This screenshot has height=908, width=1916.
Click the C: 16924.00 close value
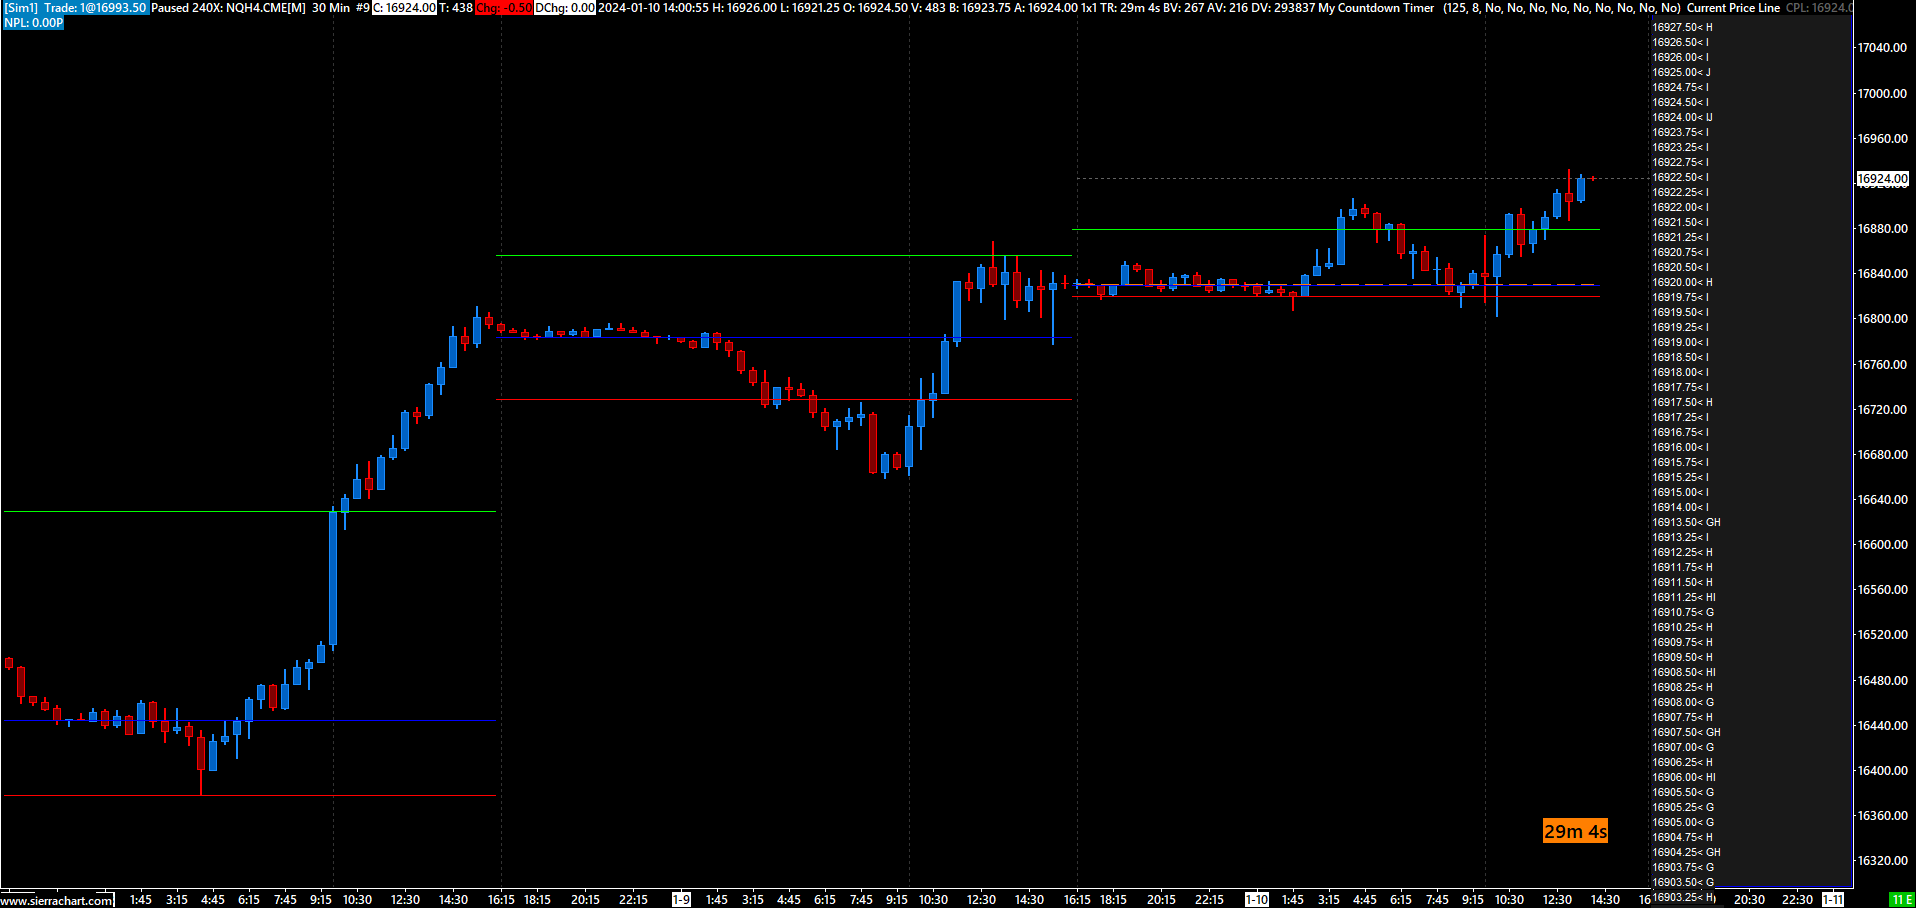coord(404,8)
